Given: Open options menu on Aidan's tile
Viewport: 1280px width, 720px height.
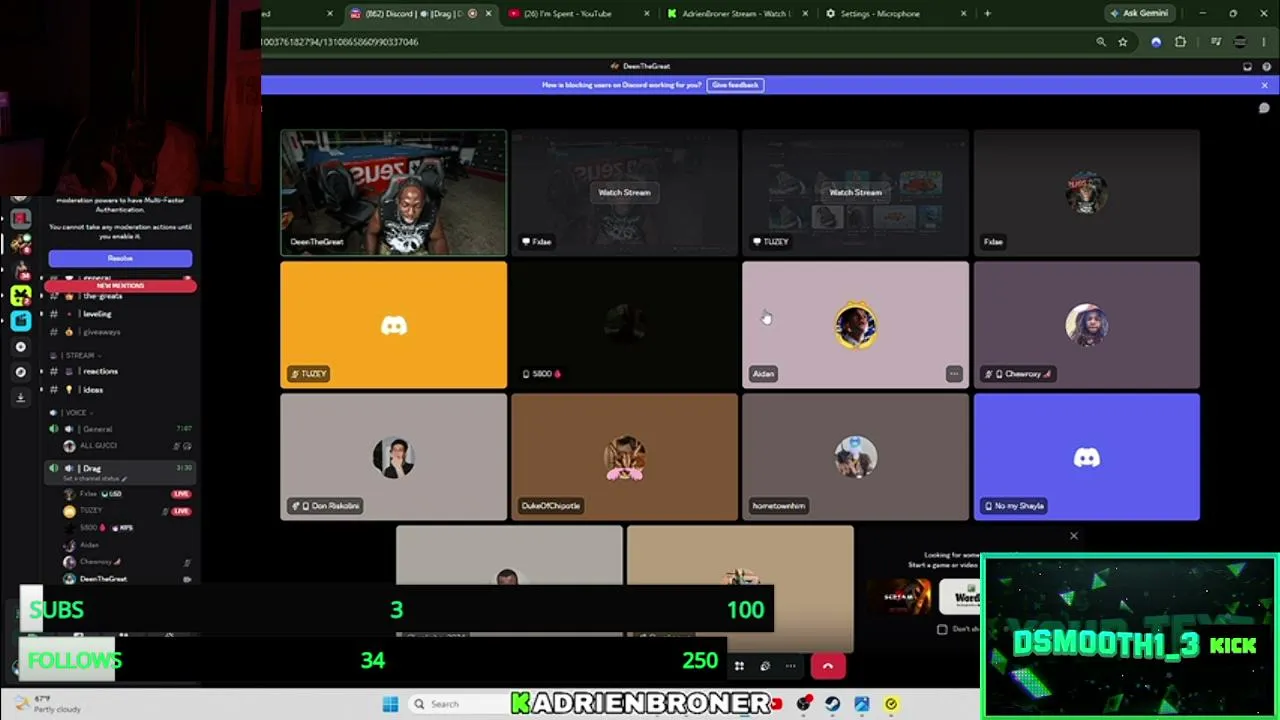Looking at the screenshot, I should point(954,374).
